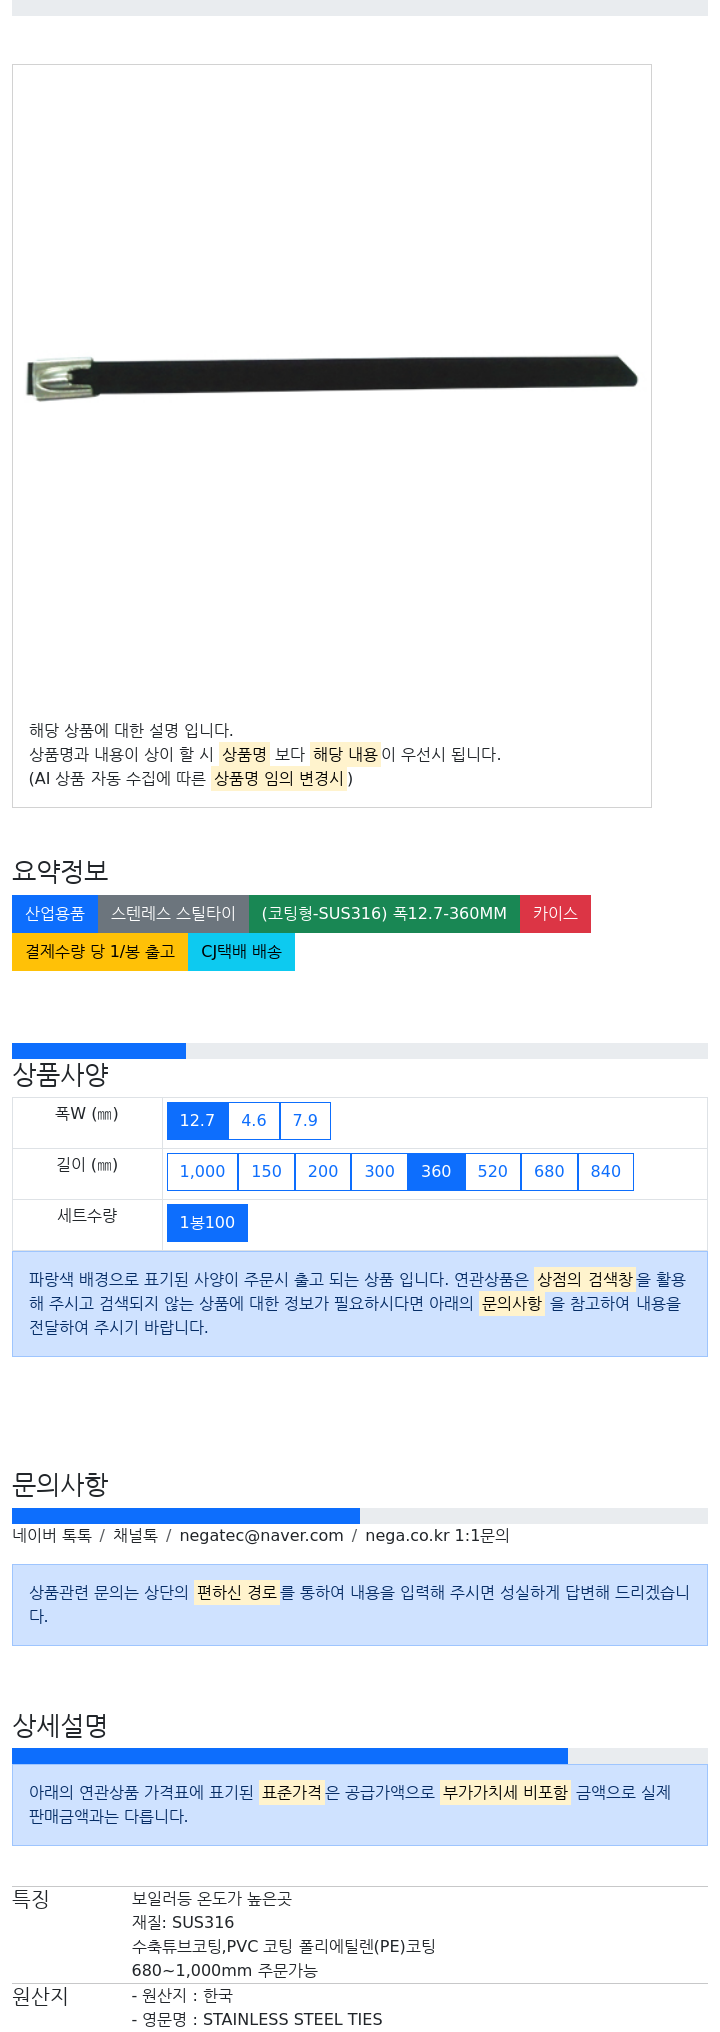Choose length 520
The width and height of the screenshot is (720, 2032).
[493, 1172]
